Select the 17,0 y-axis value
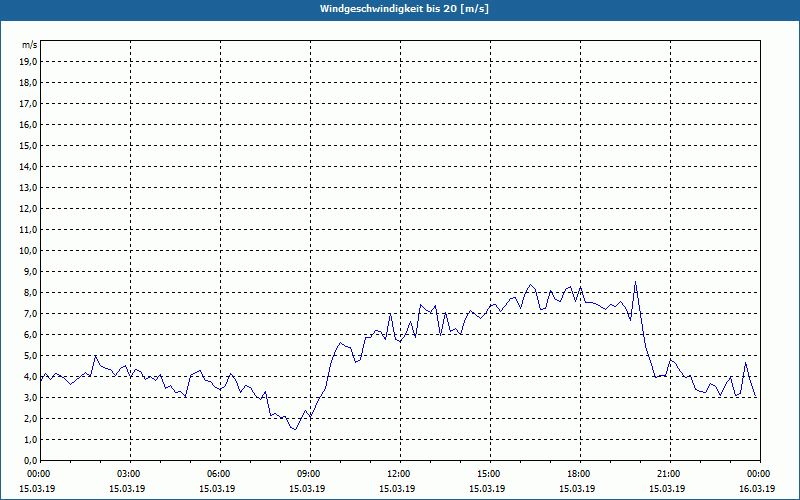800x500 pixels. pyautogui.click(x=28, y=104)
